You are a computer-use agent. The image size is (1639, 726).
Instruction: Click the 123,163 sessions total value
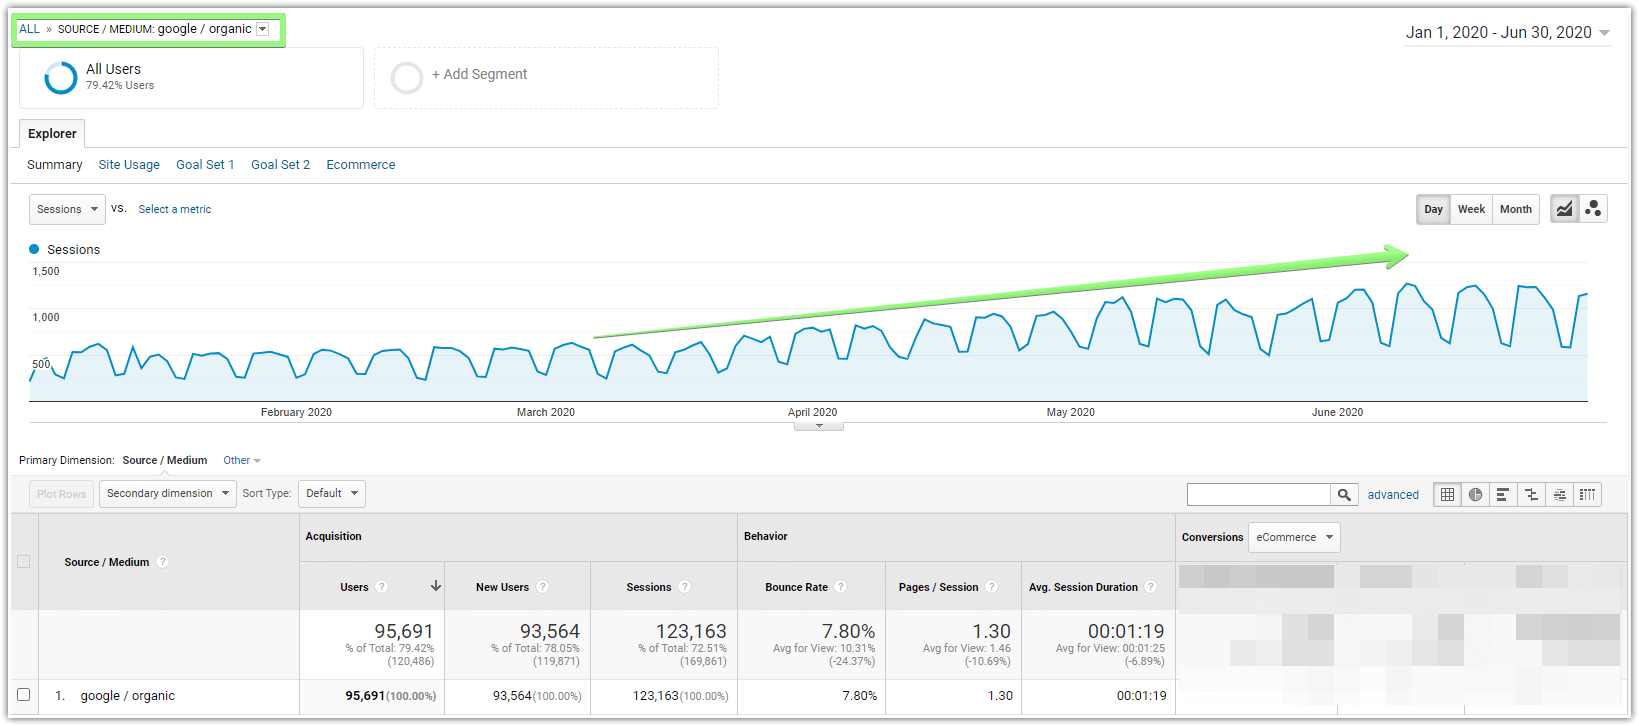click(x=691, y=631)
